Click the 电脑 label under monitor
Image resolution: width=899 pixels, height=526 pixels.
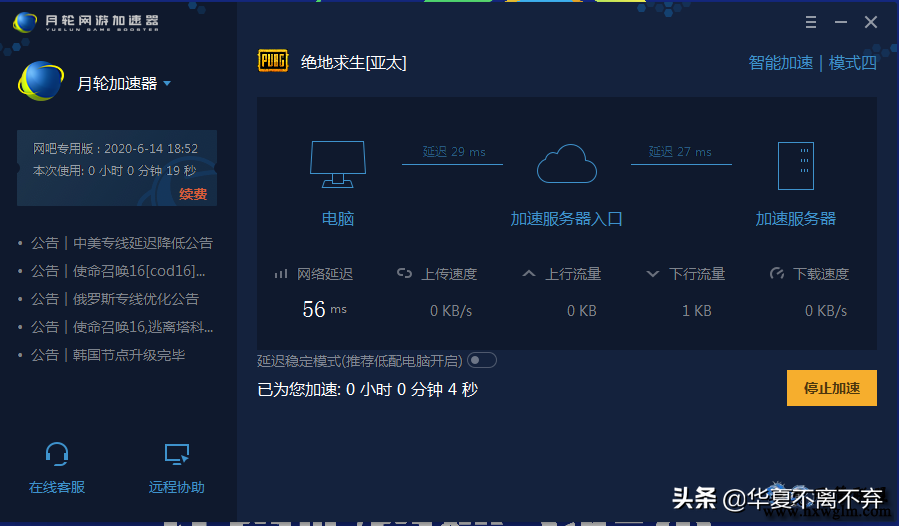click(338, 219)
